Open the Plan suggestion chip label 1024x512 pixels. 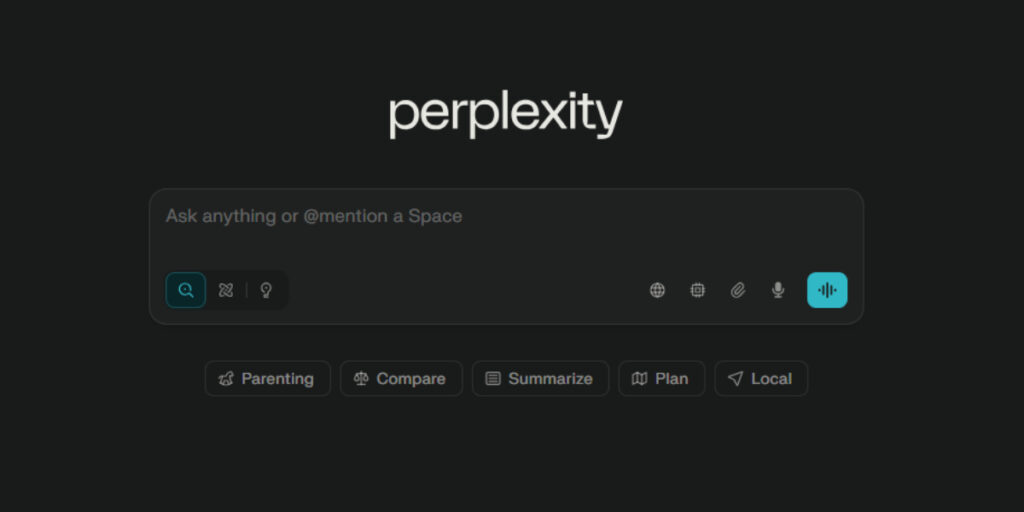tap(671, 379)
